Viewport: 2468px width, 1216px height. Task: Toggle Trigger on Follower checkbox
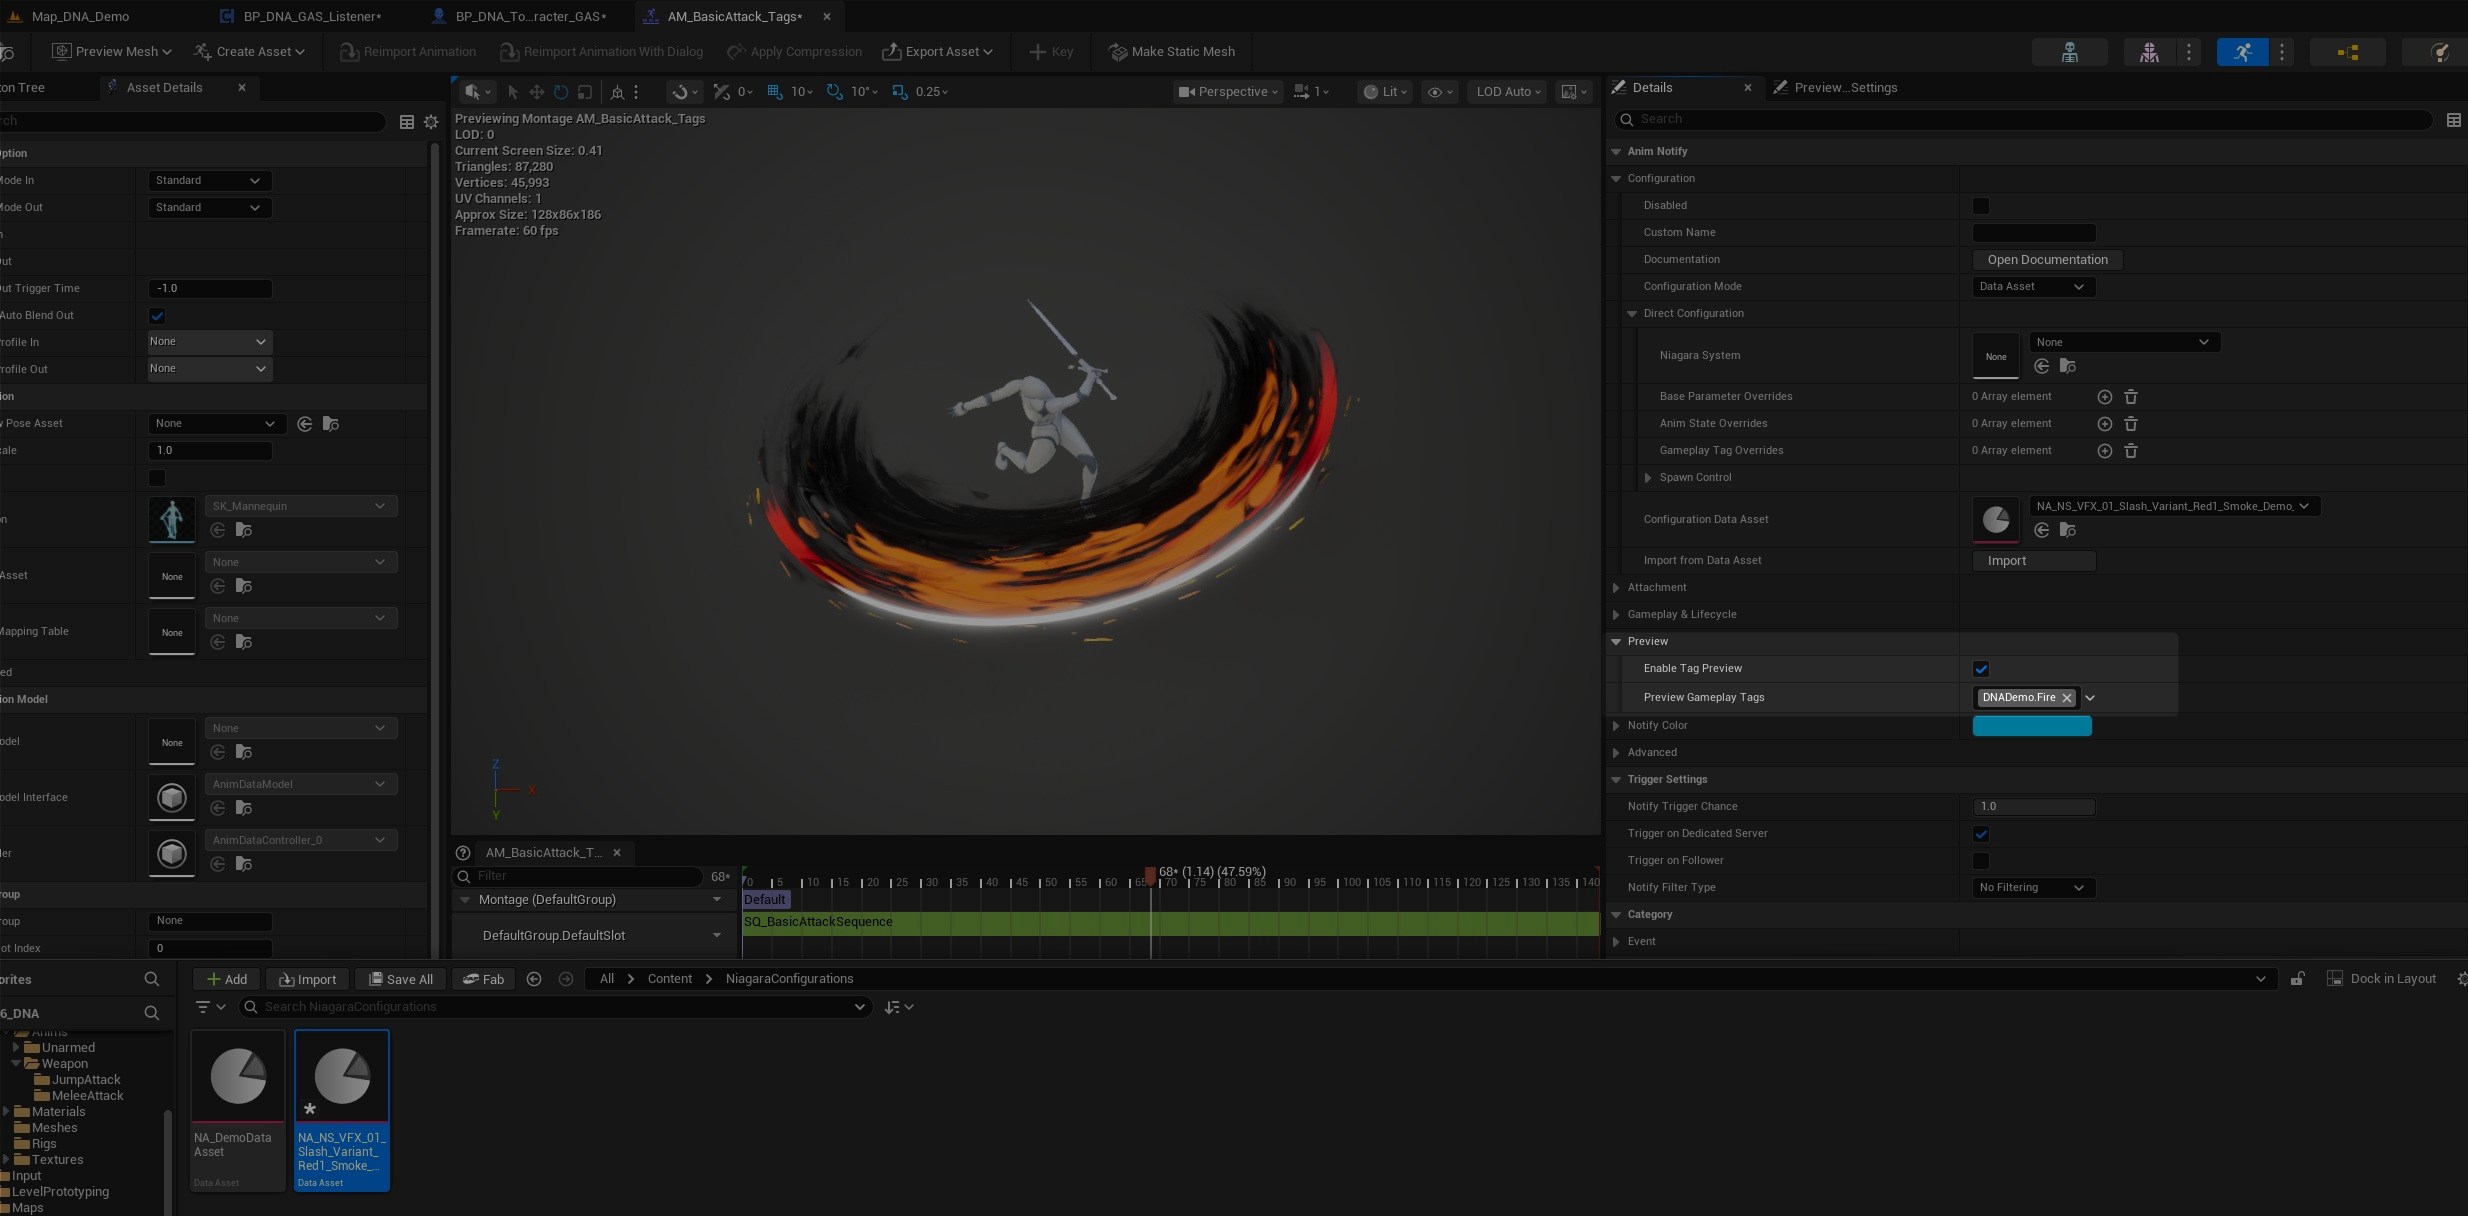click(x=1981, y=861)
